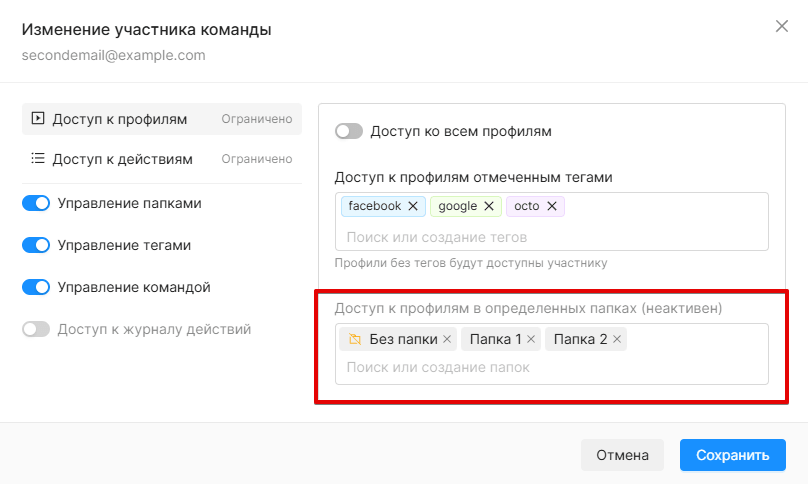Screen dimensions: 808x484
Task: Click the Профили без тегов hint text
Action: click(x=471, y=263)
